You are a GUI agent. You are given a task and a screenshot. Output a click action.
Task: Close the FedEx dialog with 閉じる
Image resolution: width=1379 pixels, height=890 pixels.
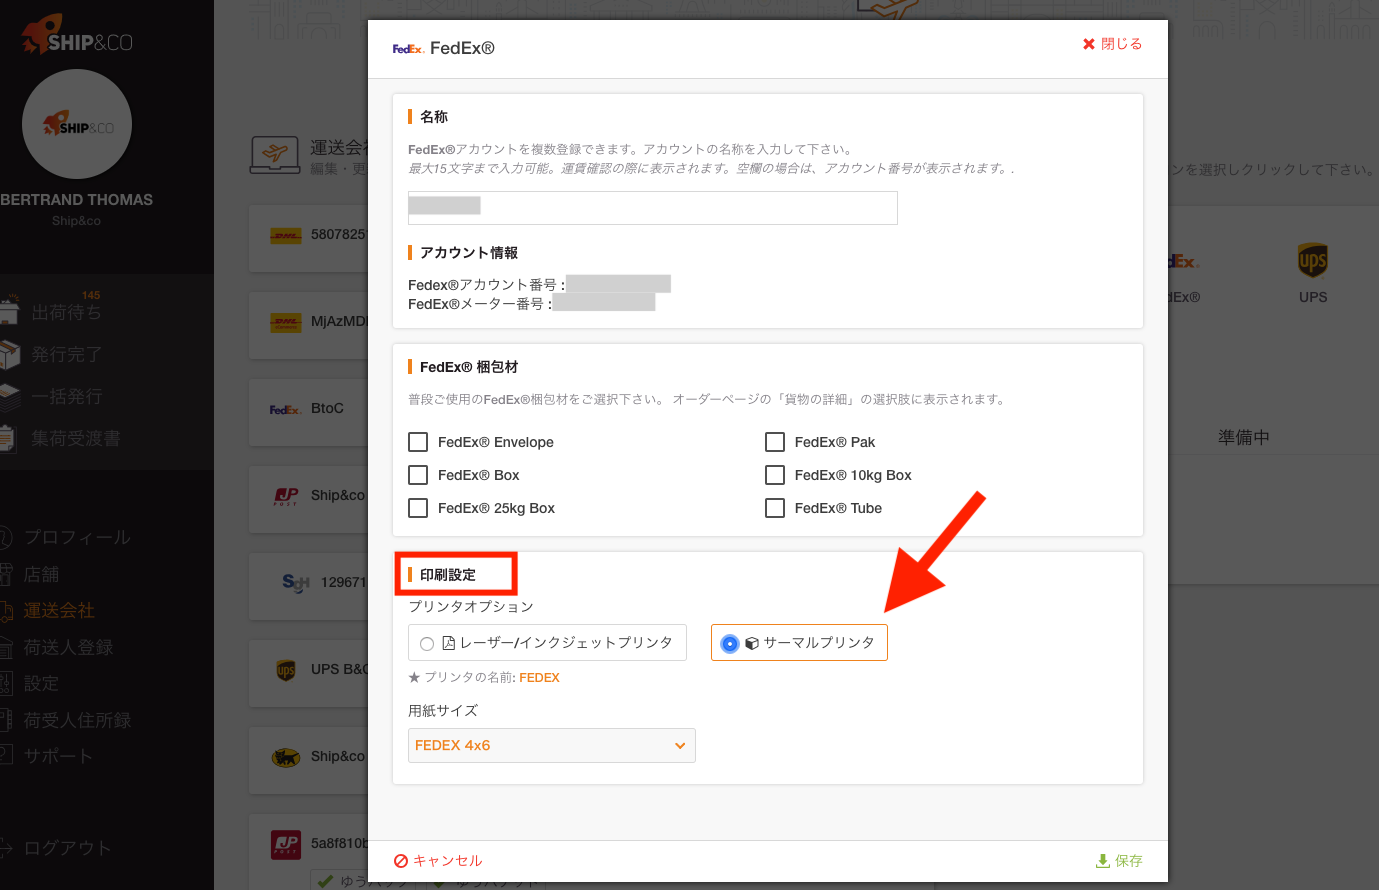(x=1112, y=44)
